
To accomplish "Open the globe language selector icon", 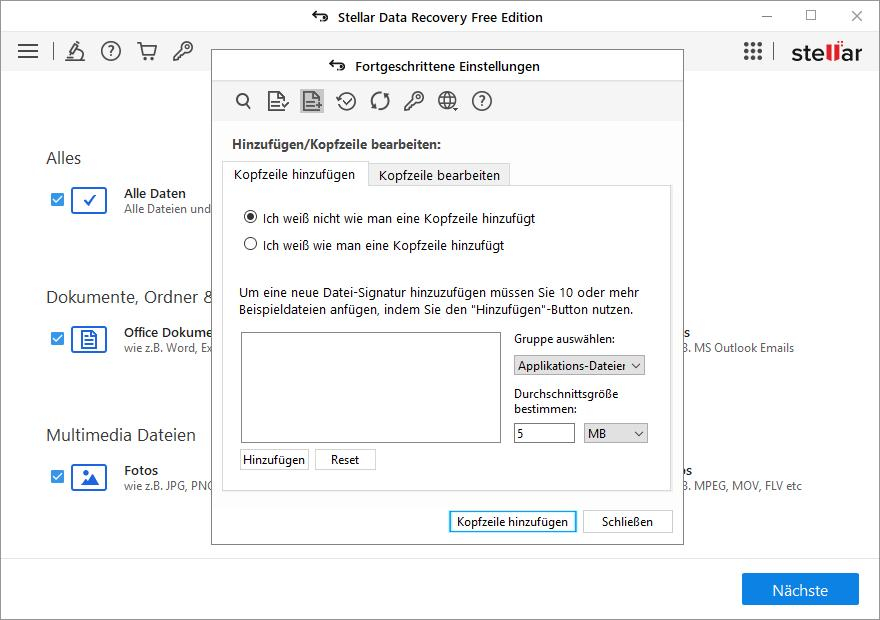I will (448, 101).
